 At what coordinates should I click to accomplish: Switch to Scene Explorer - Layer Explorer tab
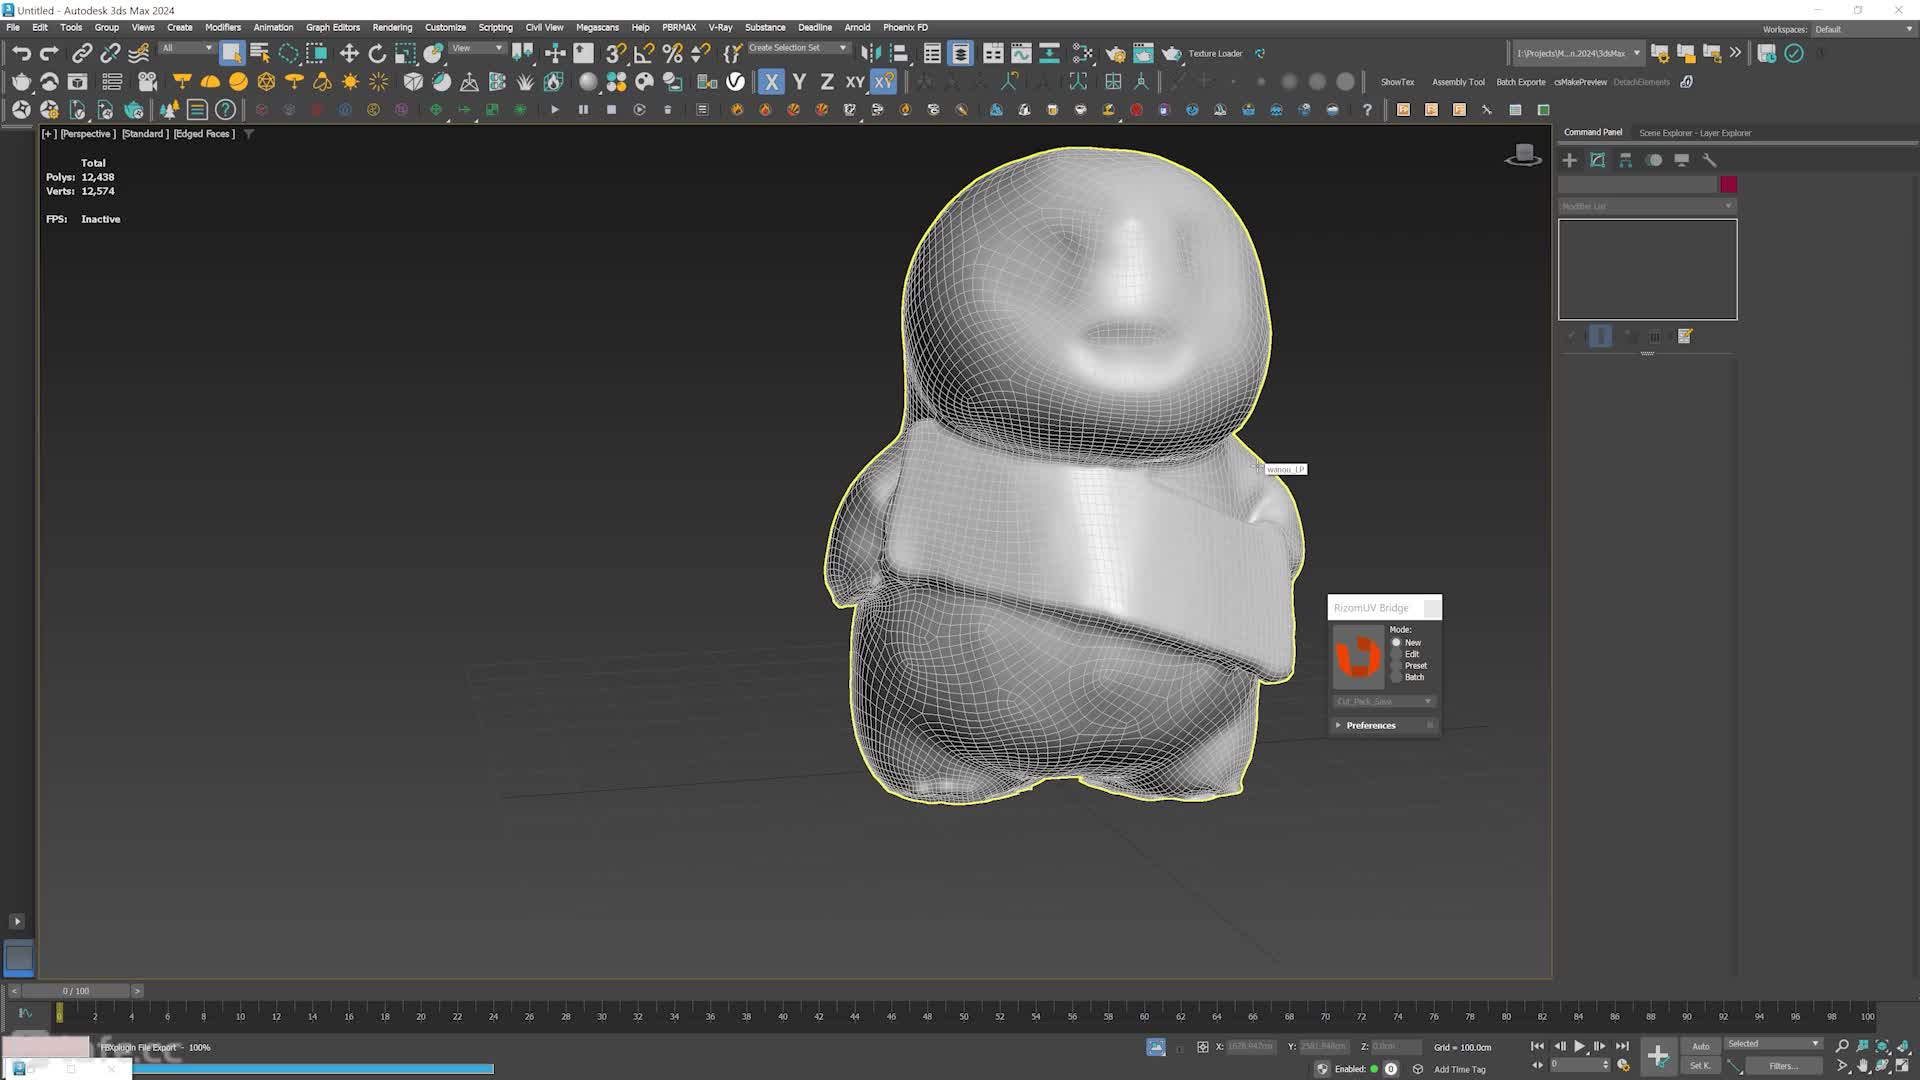(1695, 132)
